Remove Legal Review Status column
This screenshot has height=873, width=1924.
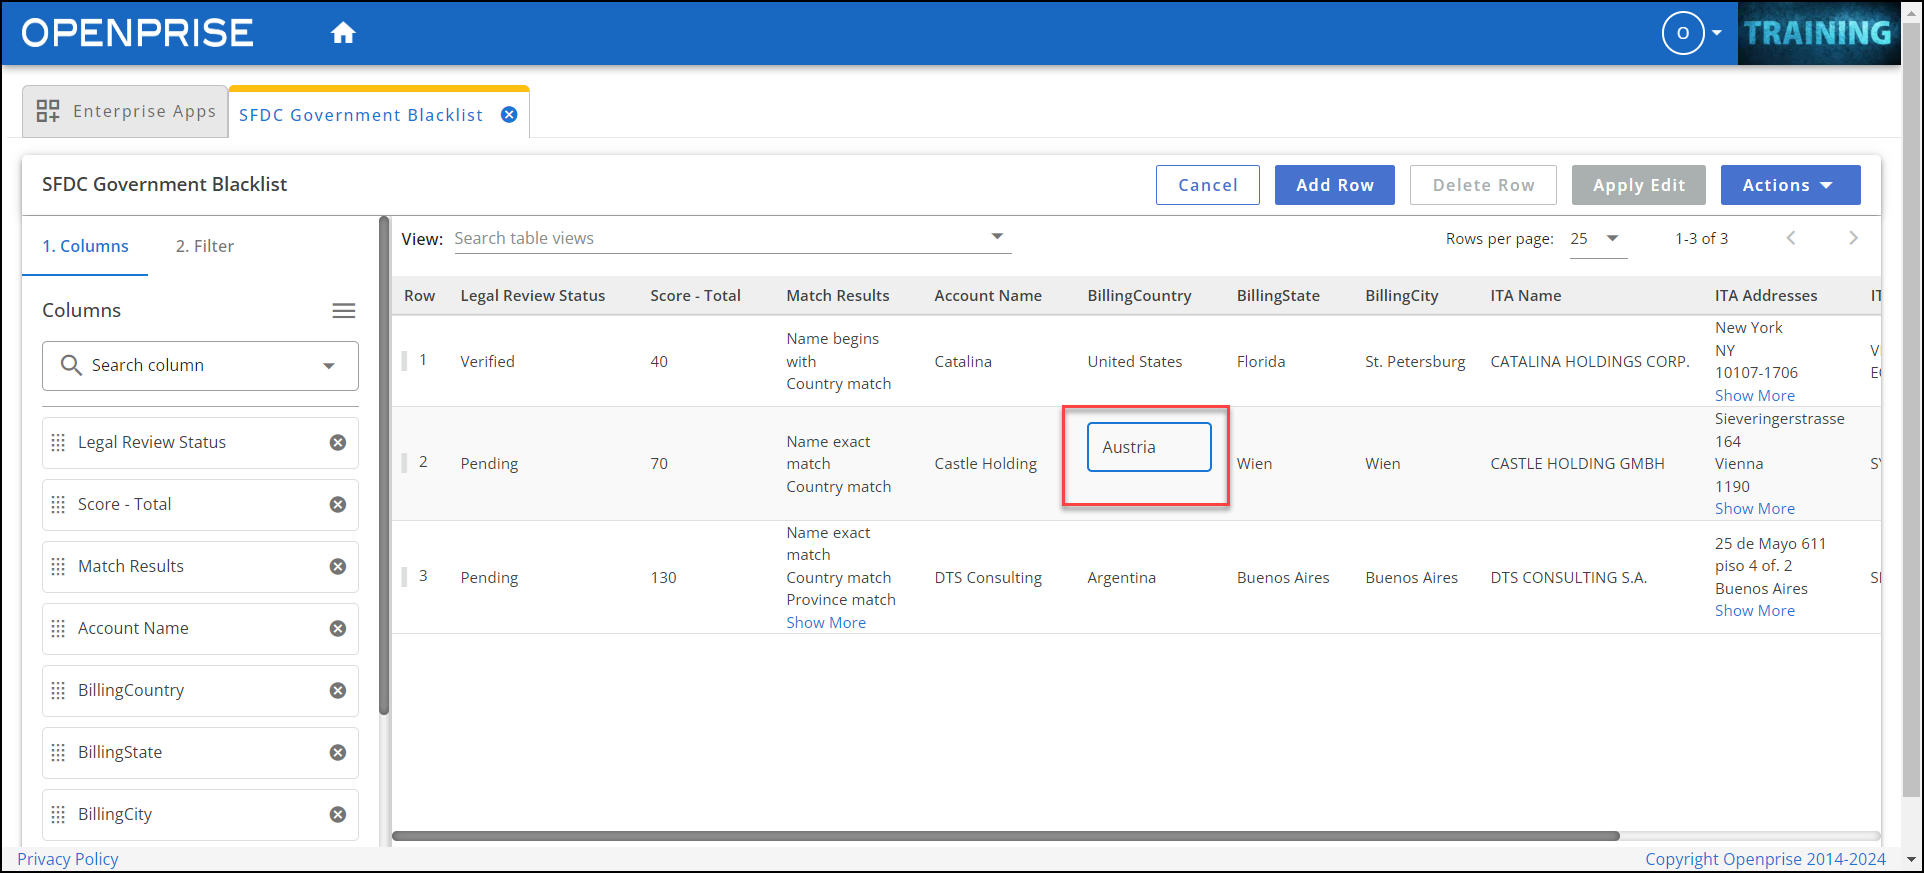(x=338, y=443)
